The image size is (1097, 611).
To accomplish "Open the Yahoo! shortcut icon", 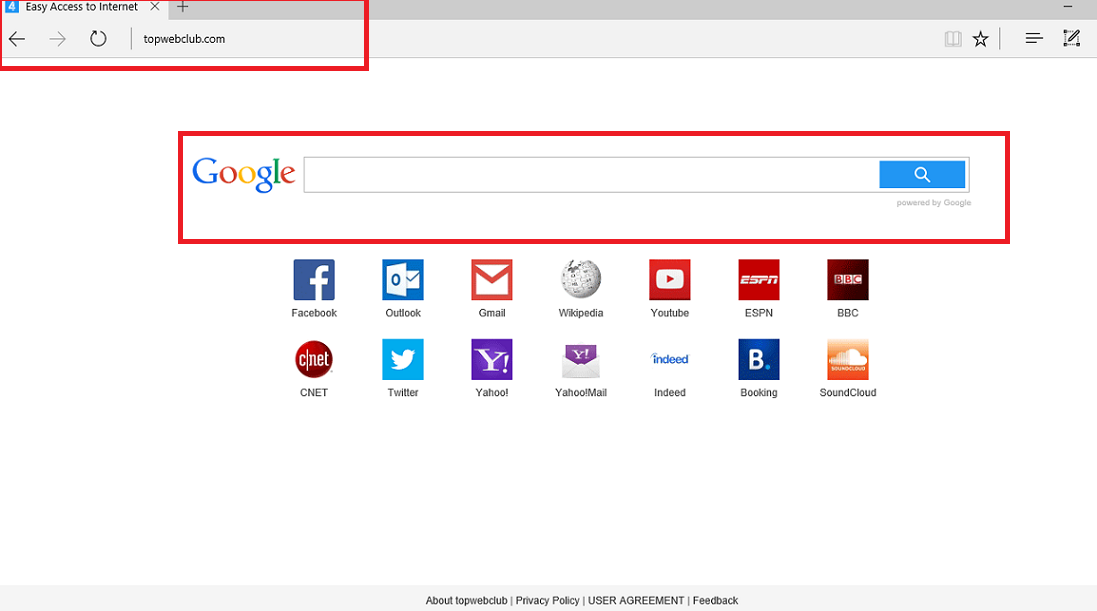I will 492,359.
